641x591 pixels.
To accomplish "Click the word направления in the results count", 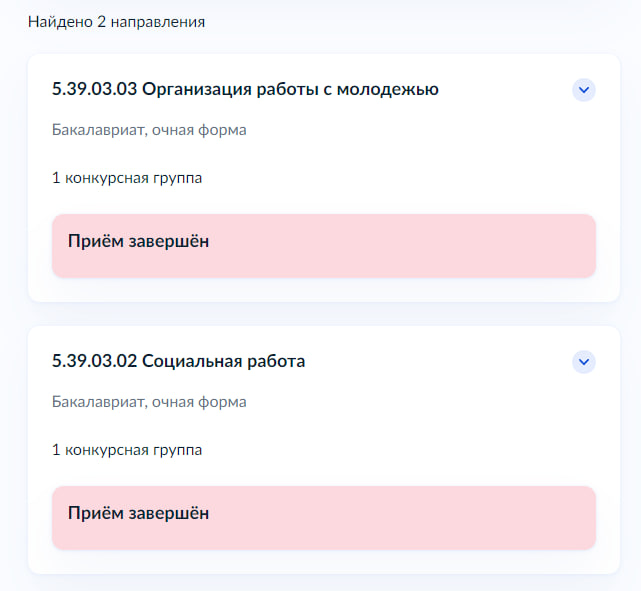I will (158, 22).
